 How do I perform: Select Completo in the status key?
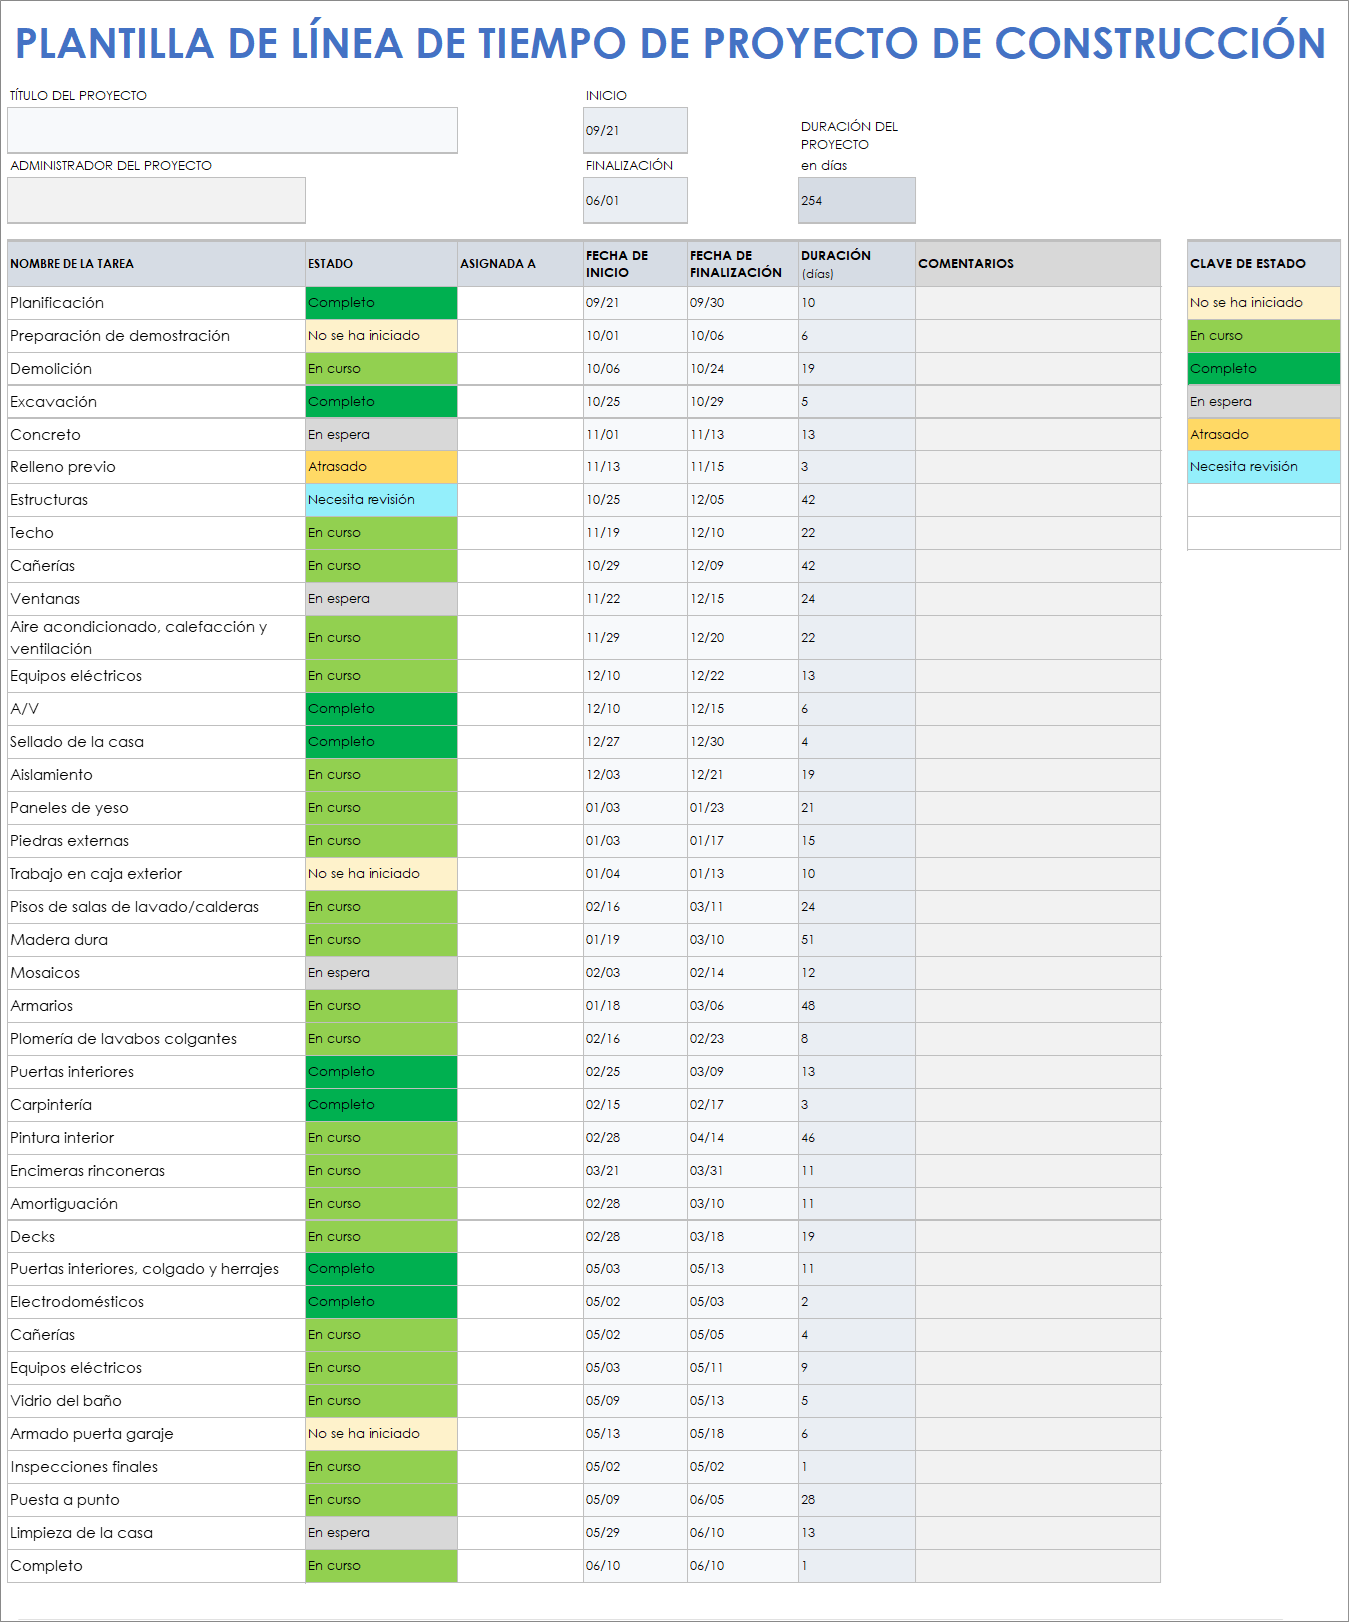[1263, 369]
